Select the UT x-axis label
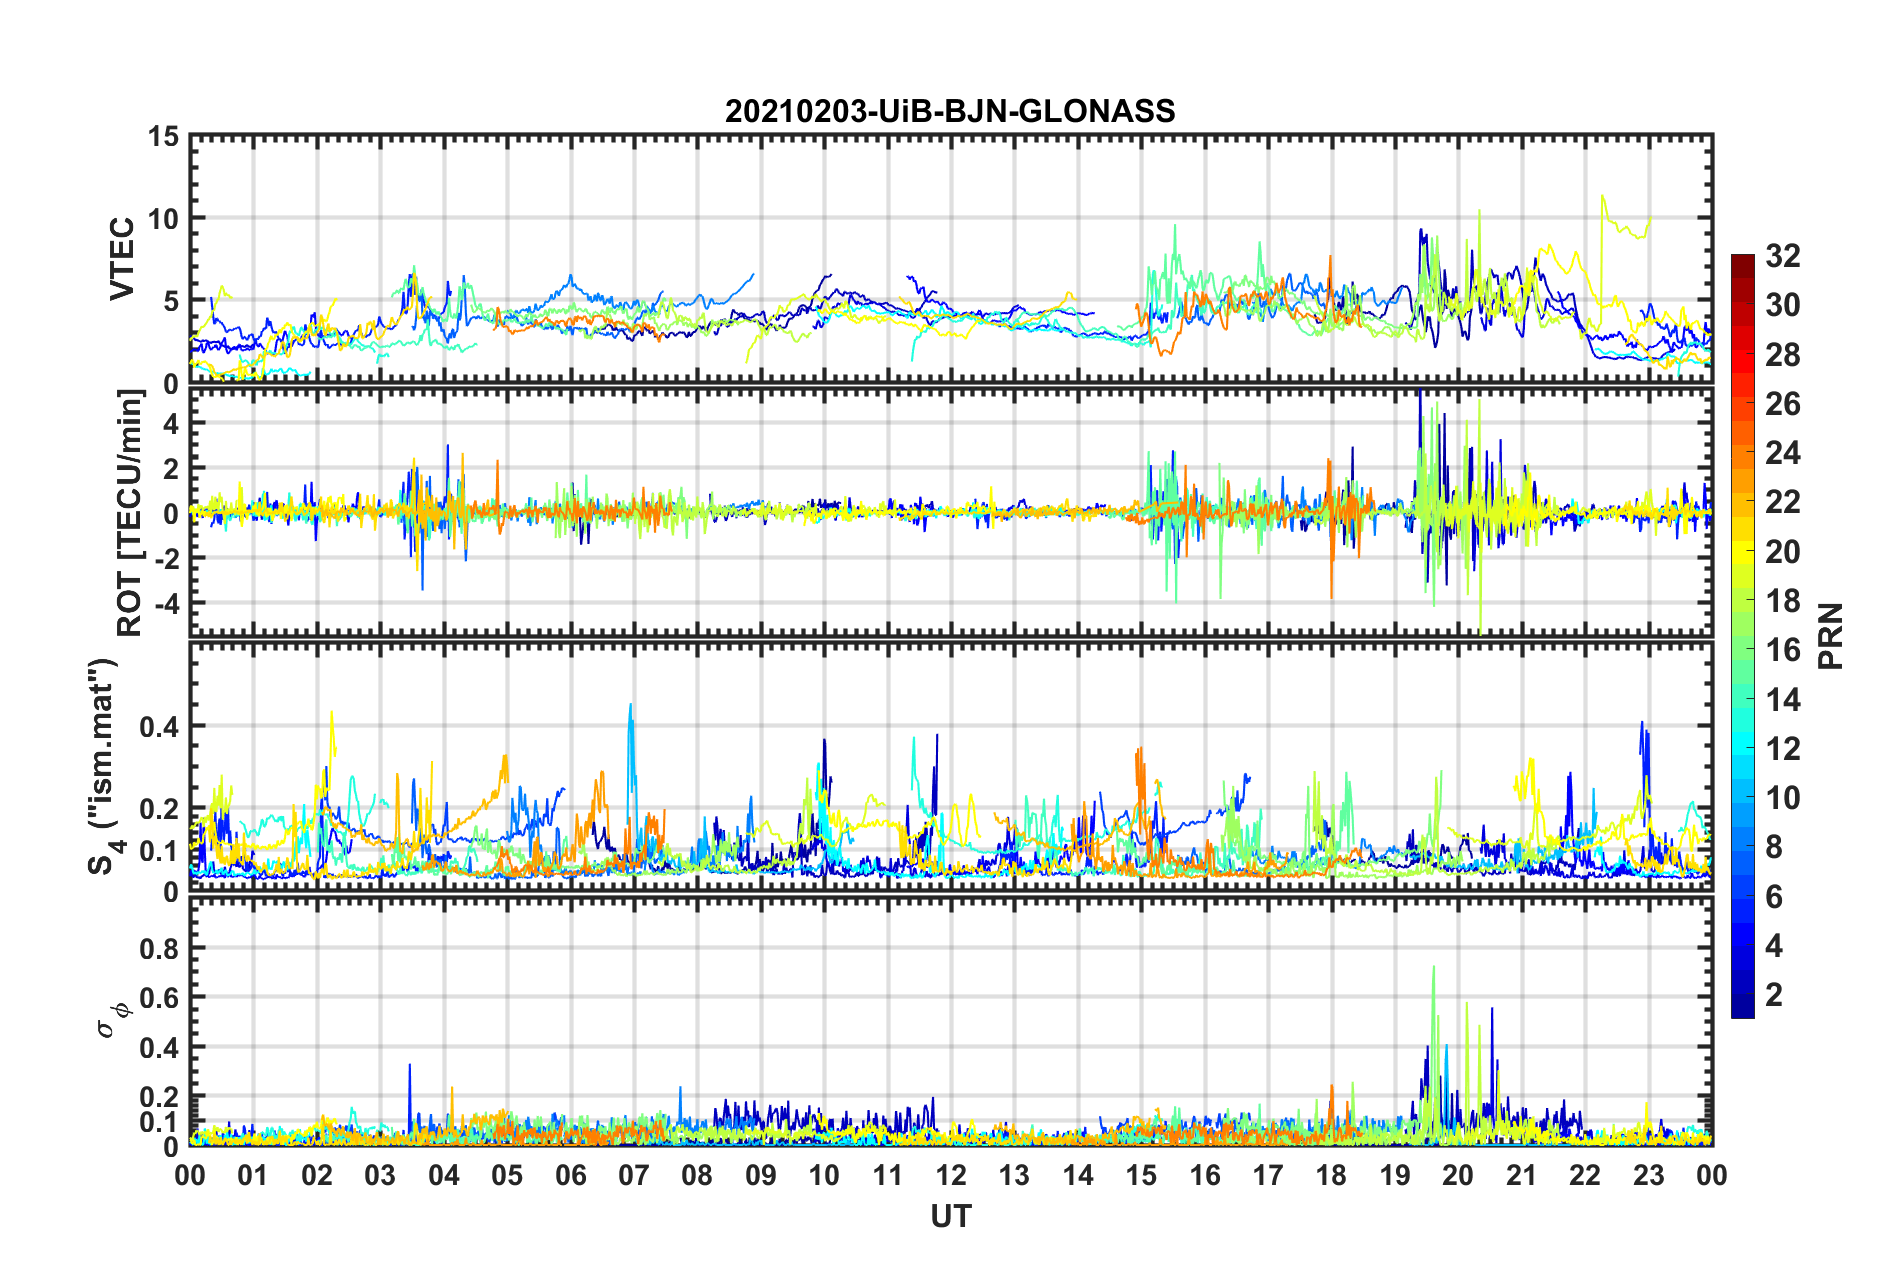Viewport: 1902px width, 1272px height. (950, 1216)
